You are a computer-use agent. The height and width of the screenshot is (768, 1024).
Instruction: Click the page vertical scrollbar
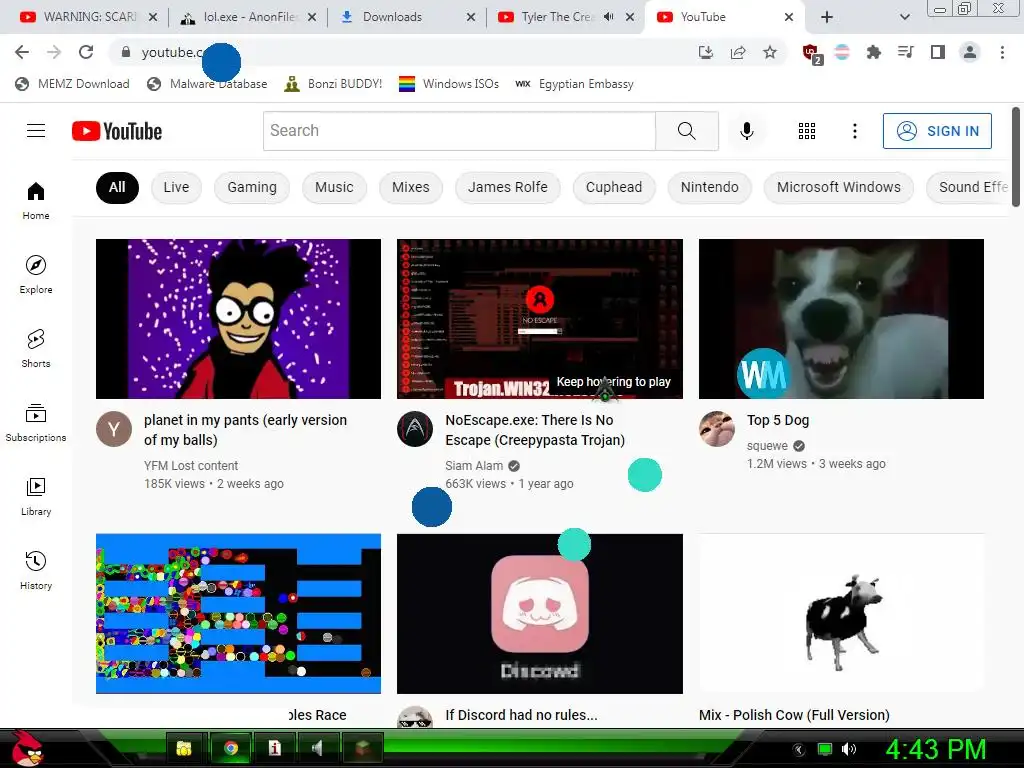pyautogui.click(x=1016, y=157)
